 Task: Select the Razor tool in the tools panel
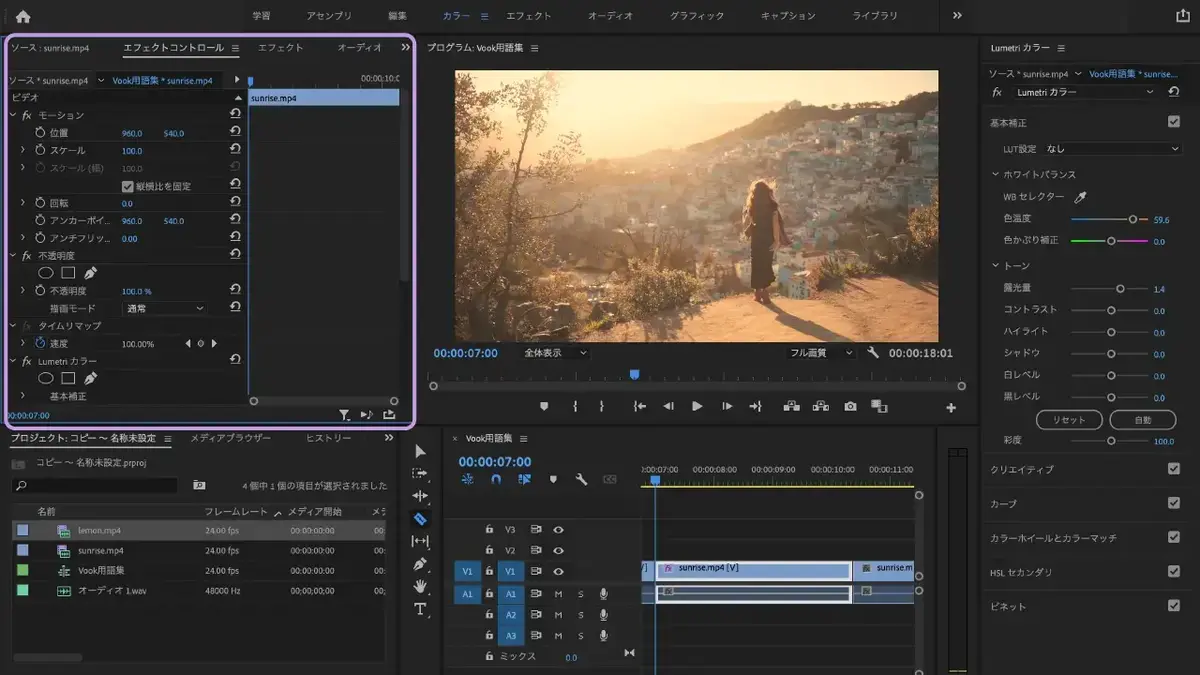click(420, 519)
